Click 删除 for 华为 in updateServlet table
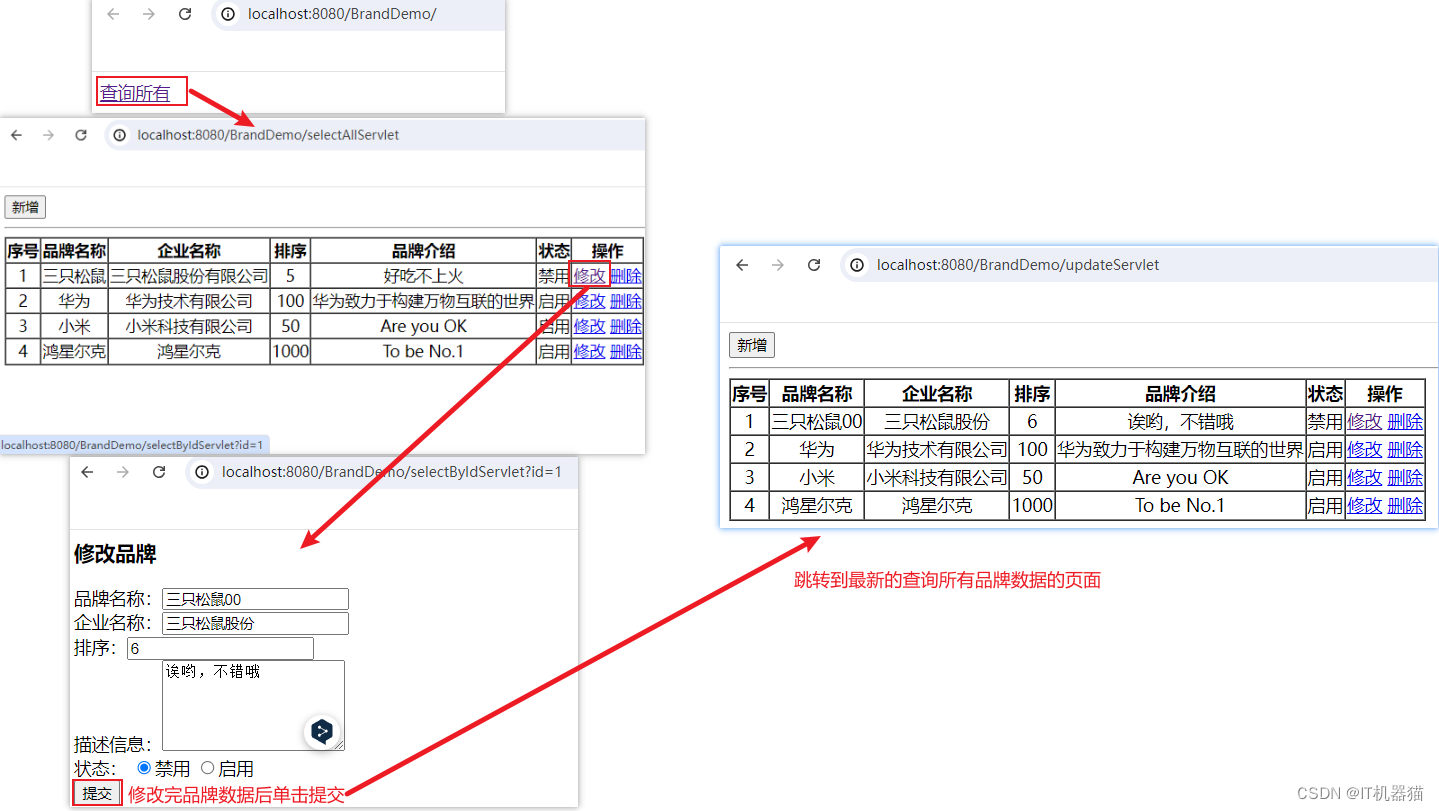 pyautogui.click(x=1405, y=450)
